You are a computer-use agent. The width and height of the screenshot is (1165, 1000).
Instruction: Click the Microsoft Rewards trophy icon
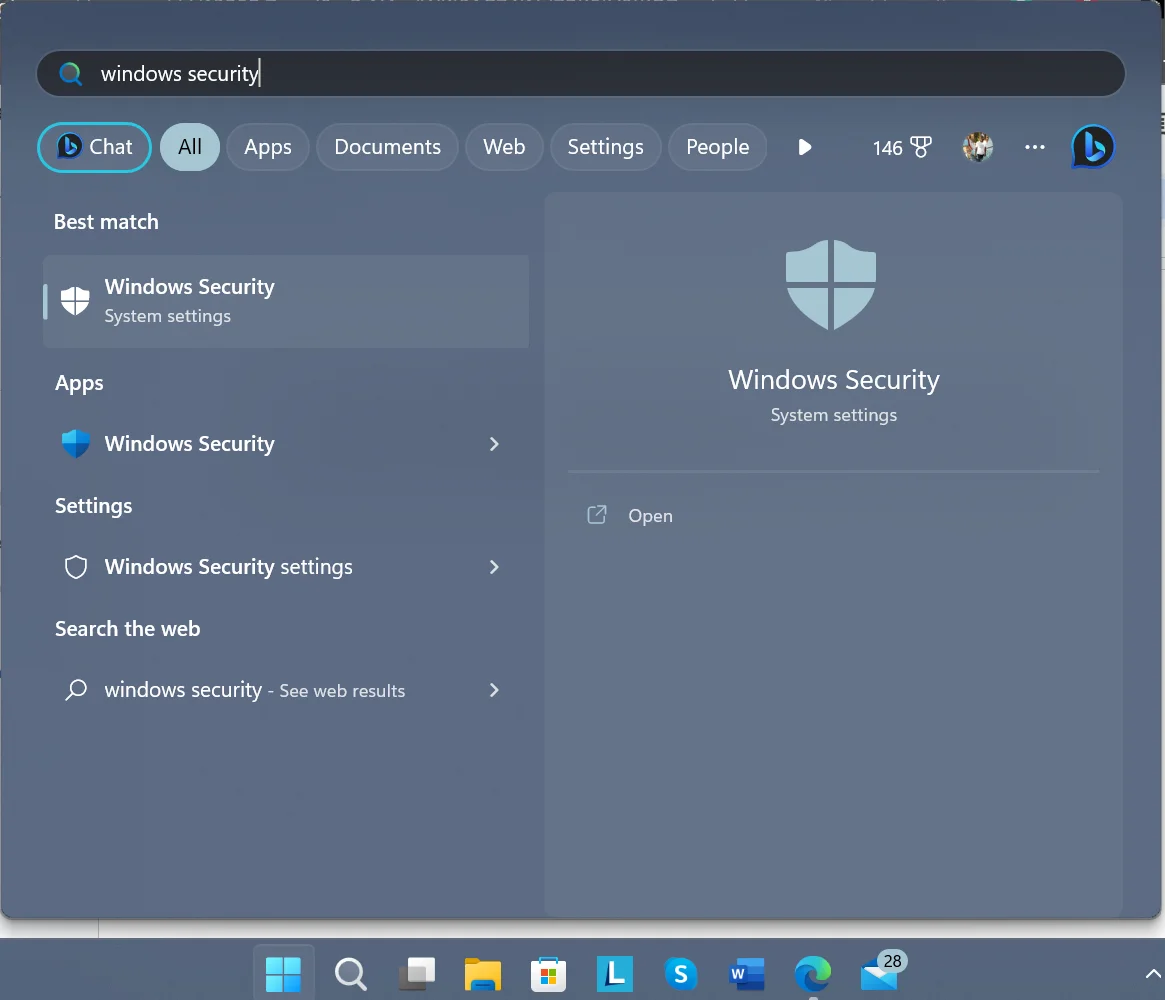(920, 147)
